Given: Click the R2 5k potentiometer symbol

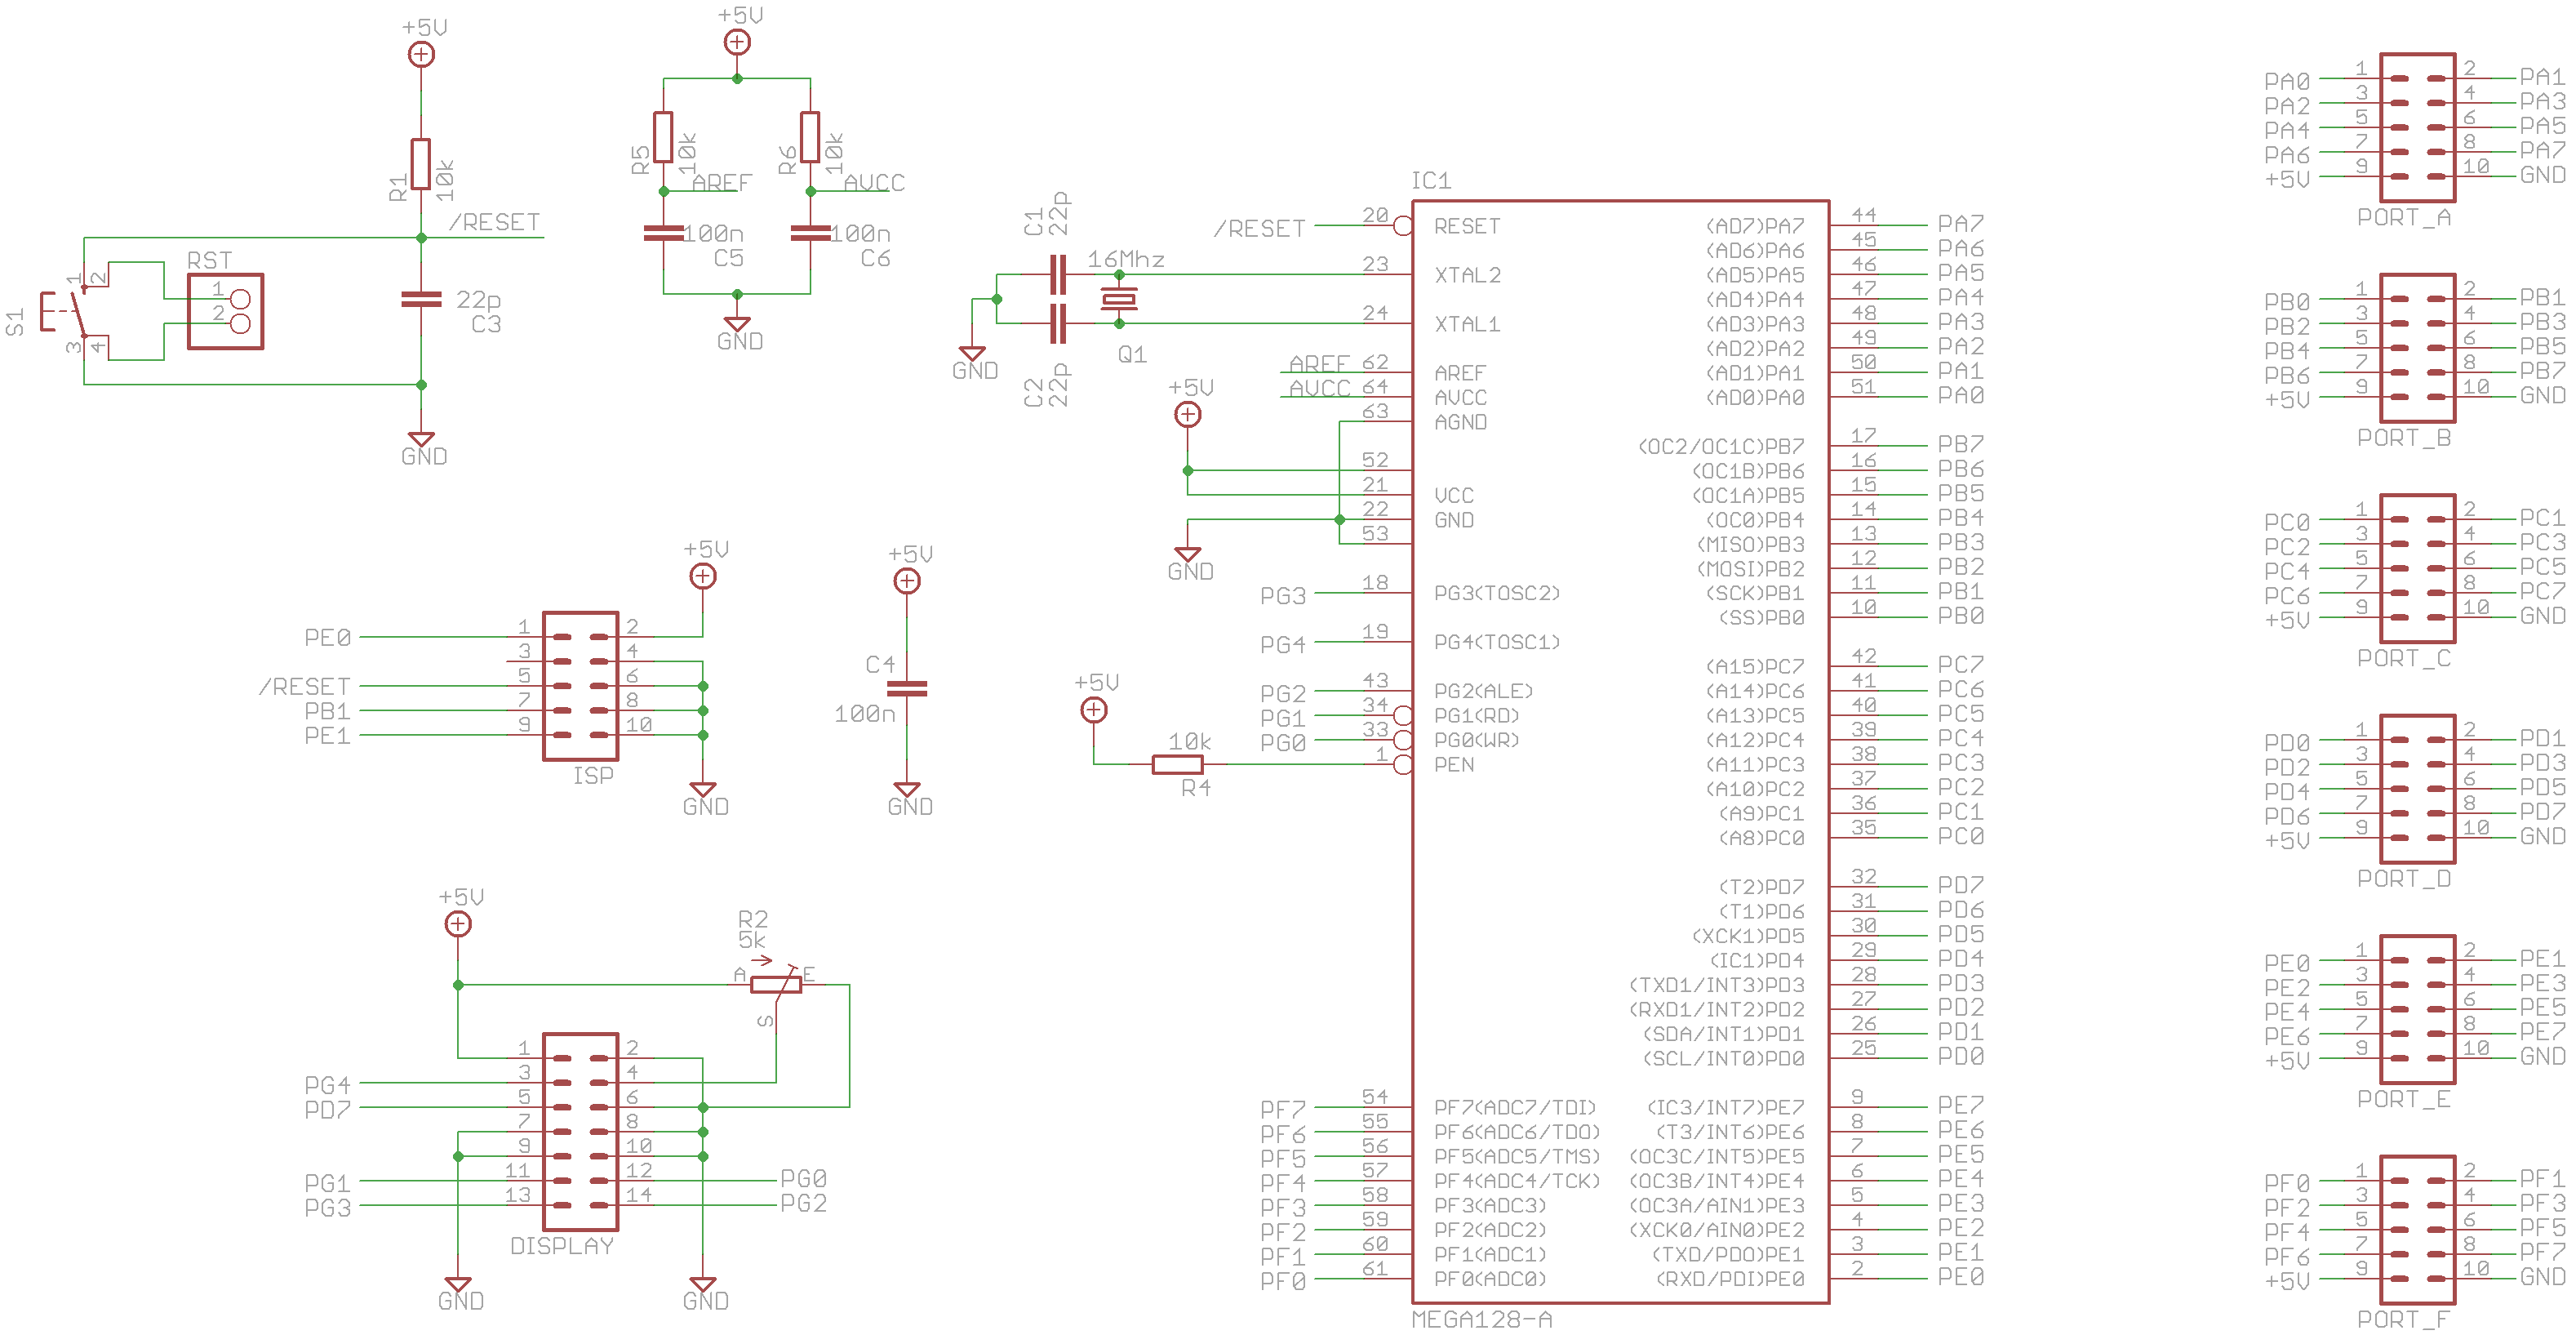Looking at the screenshot, I should coord(775,985).
